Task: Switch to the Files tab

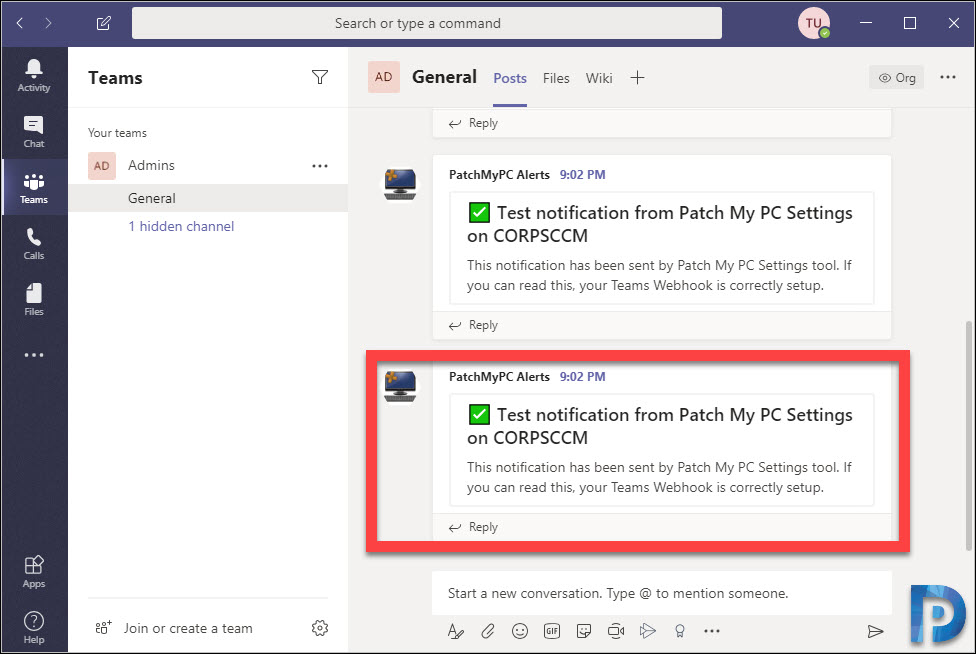Action: point(556,78)
